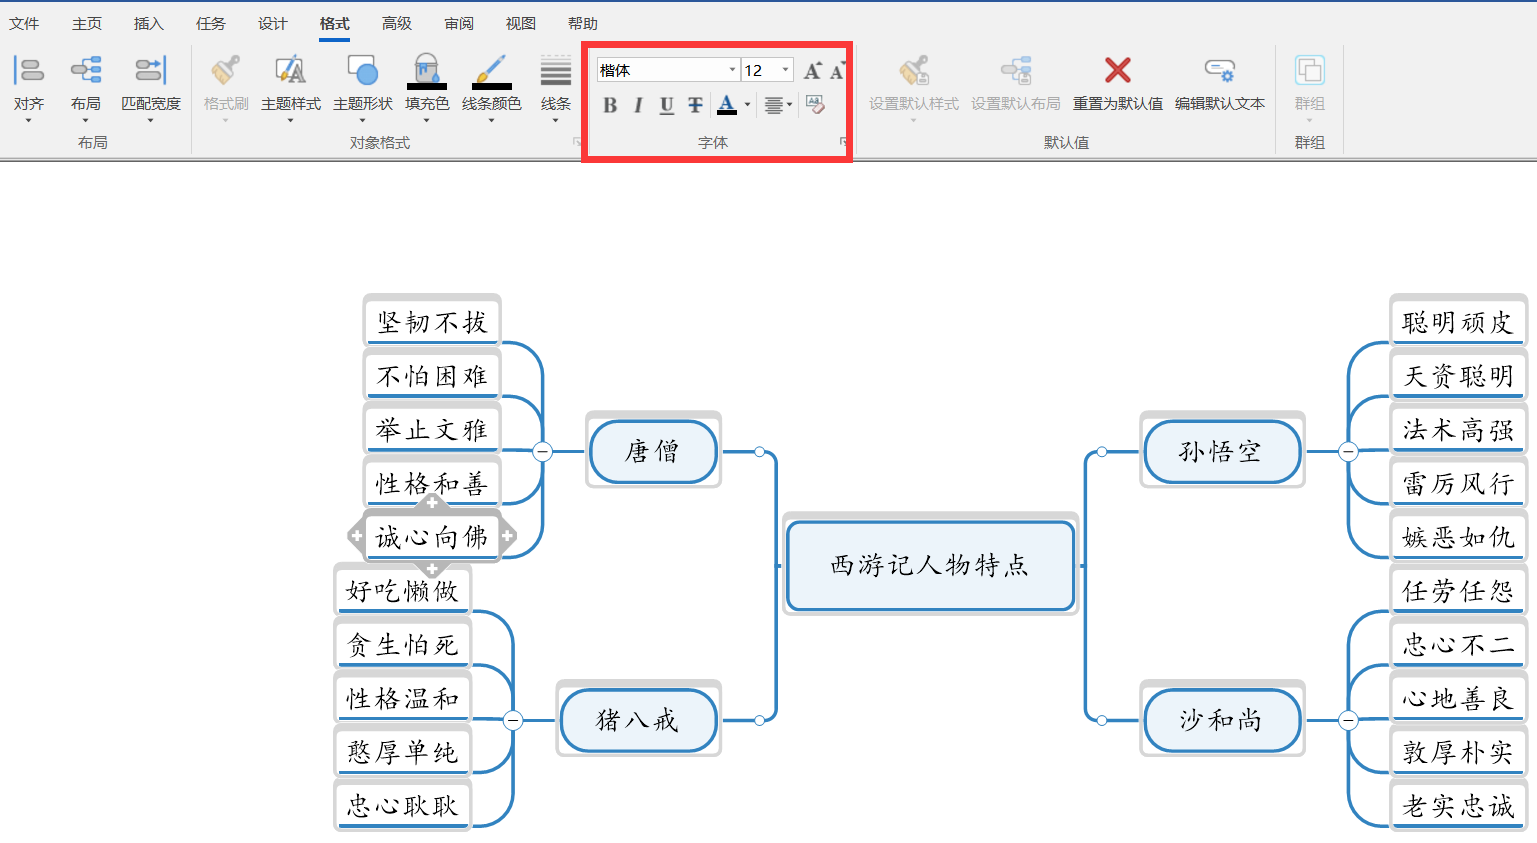Viewport: 1537px width, 843px height.
Task: Collapse the 猪八戒 branch subtopics
Action: 513,720
